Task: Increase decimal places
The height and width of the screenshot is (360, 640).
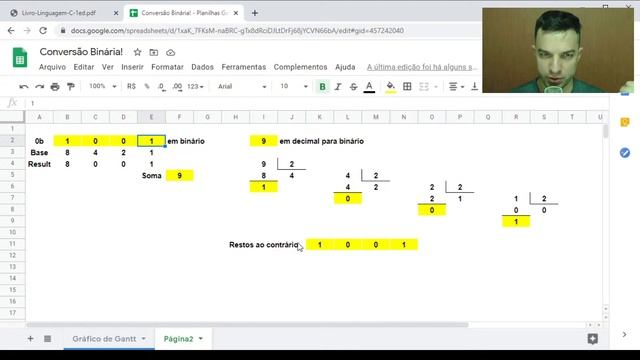Action: pos(177,87)
